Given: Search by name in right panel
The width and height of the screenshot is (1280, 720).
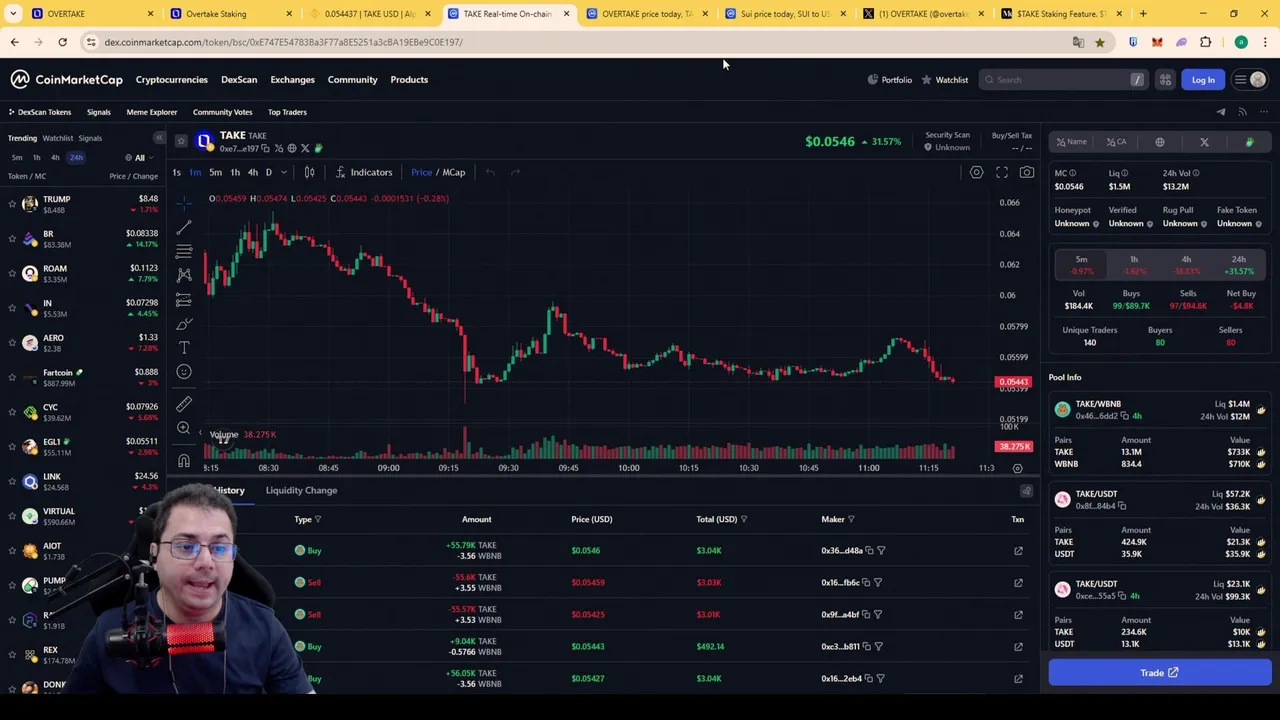Looking at the screenshot, I should pos(1072,142).
